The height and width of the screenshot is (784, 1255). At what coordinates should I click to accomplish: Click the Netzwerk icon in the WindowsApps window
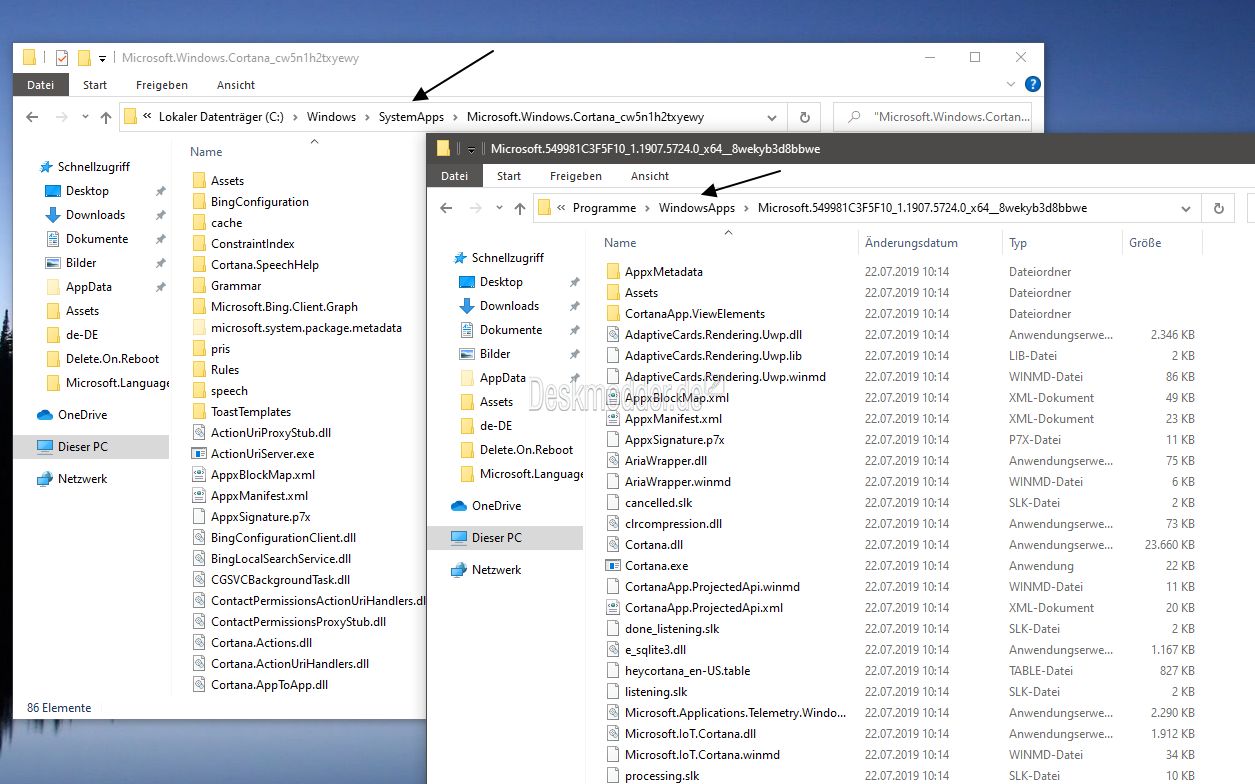(x=459, y=570)
